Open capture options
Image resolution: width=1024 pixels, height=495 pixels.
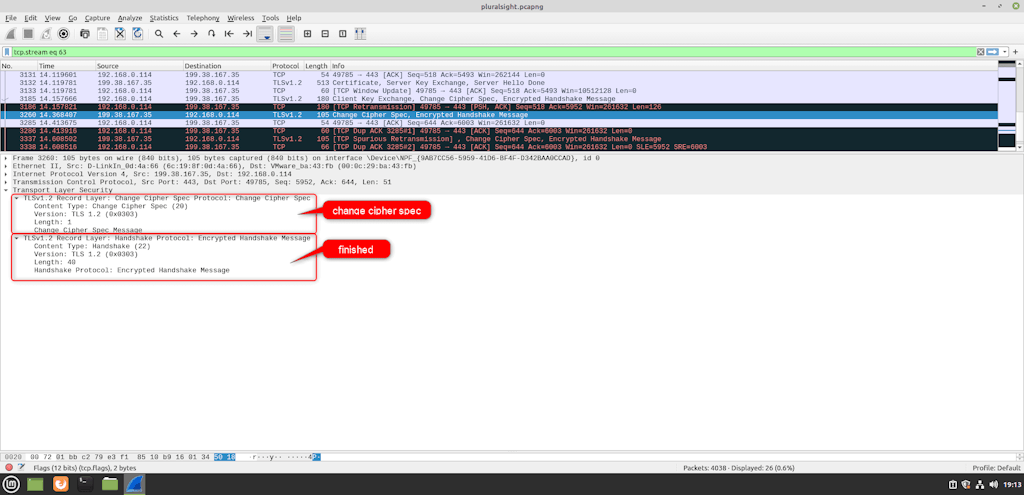click(x=64, y=33)
